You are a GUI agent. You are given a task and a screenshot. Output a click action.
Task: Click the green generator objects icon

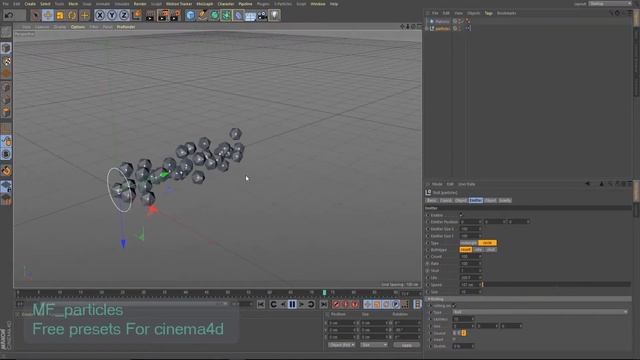tap(214, 16)
